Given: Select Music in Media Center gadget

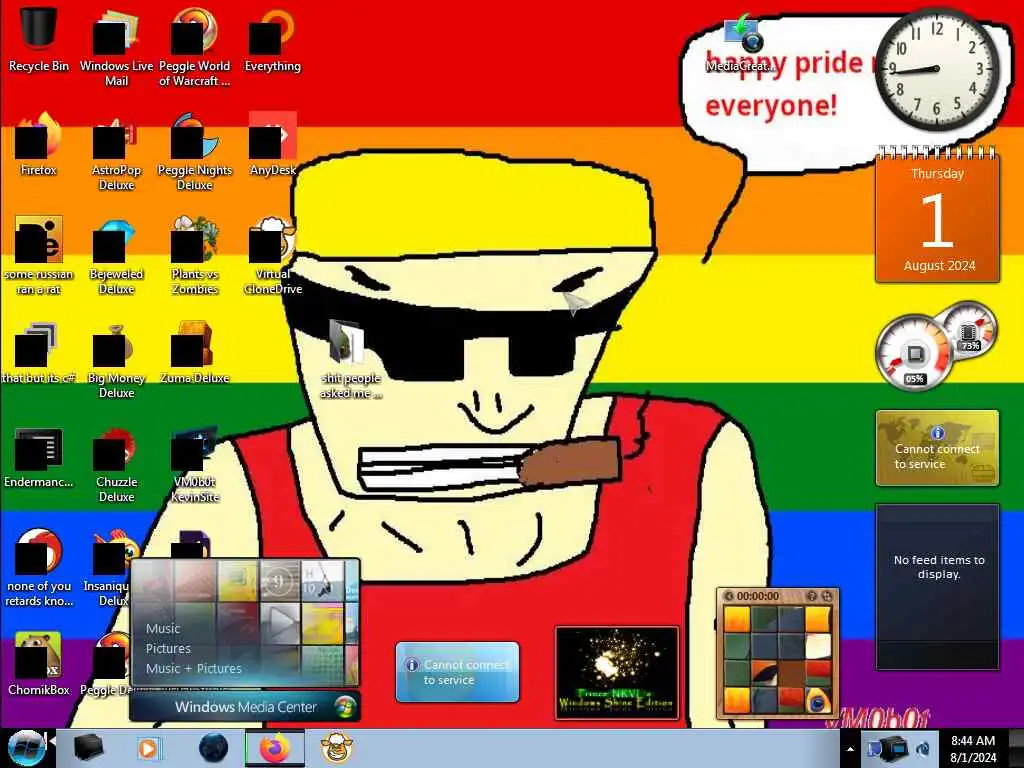Looking at the screenshot, I should point(163,628).
